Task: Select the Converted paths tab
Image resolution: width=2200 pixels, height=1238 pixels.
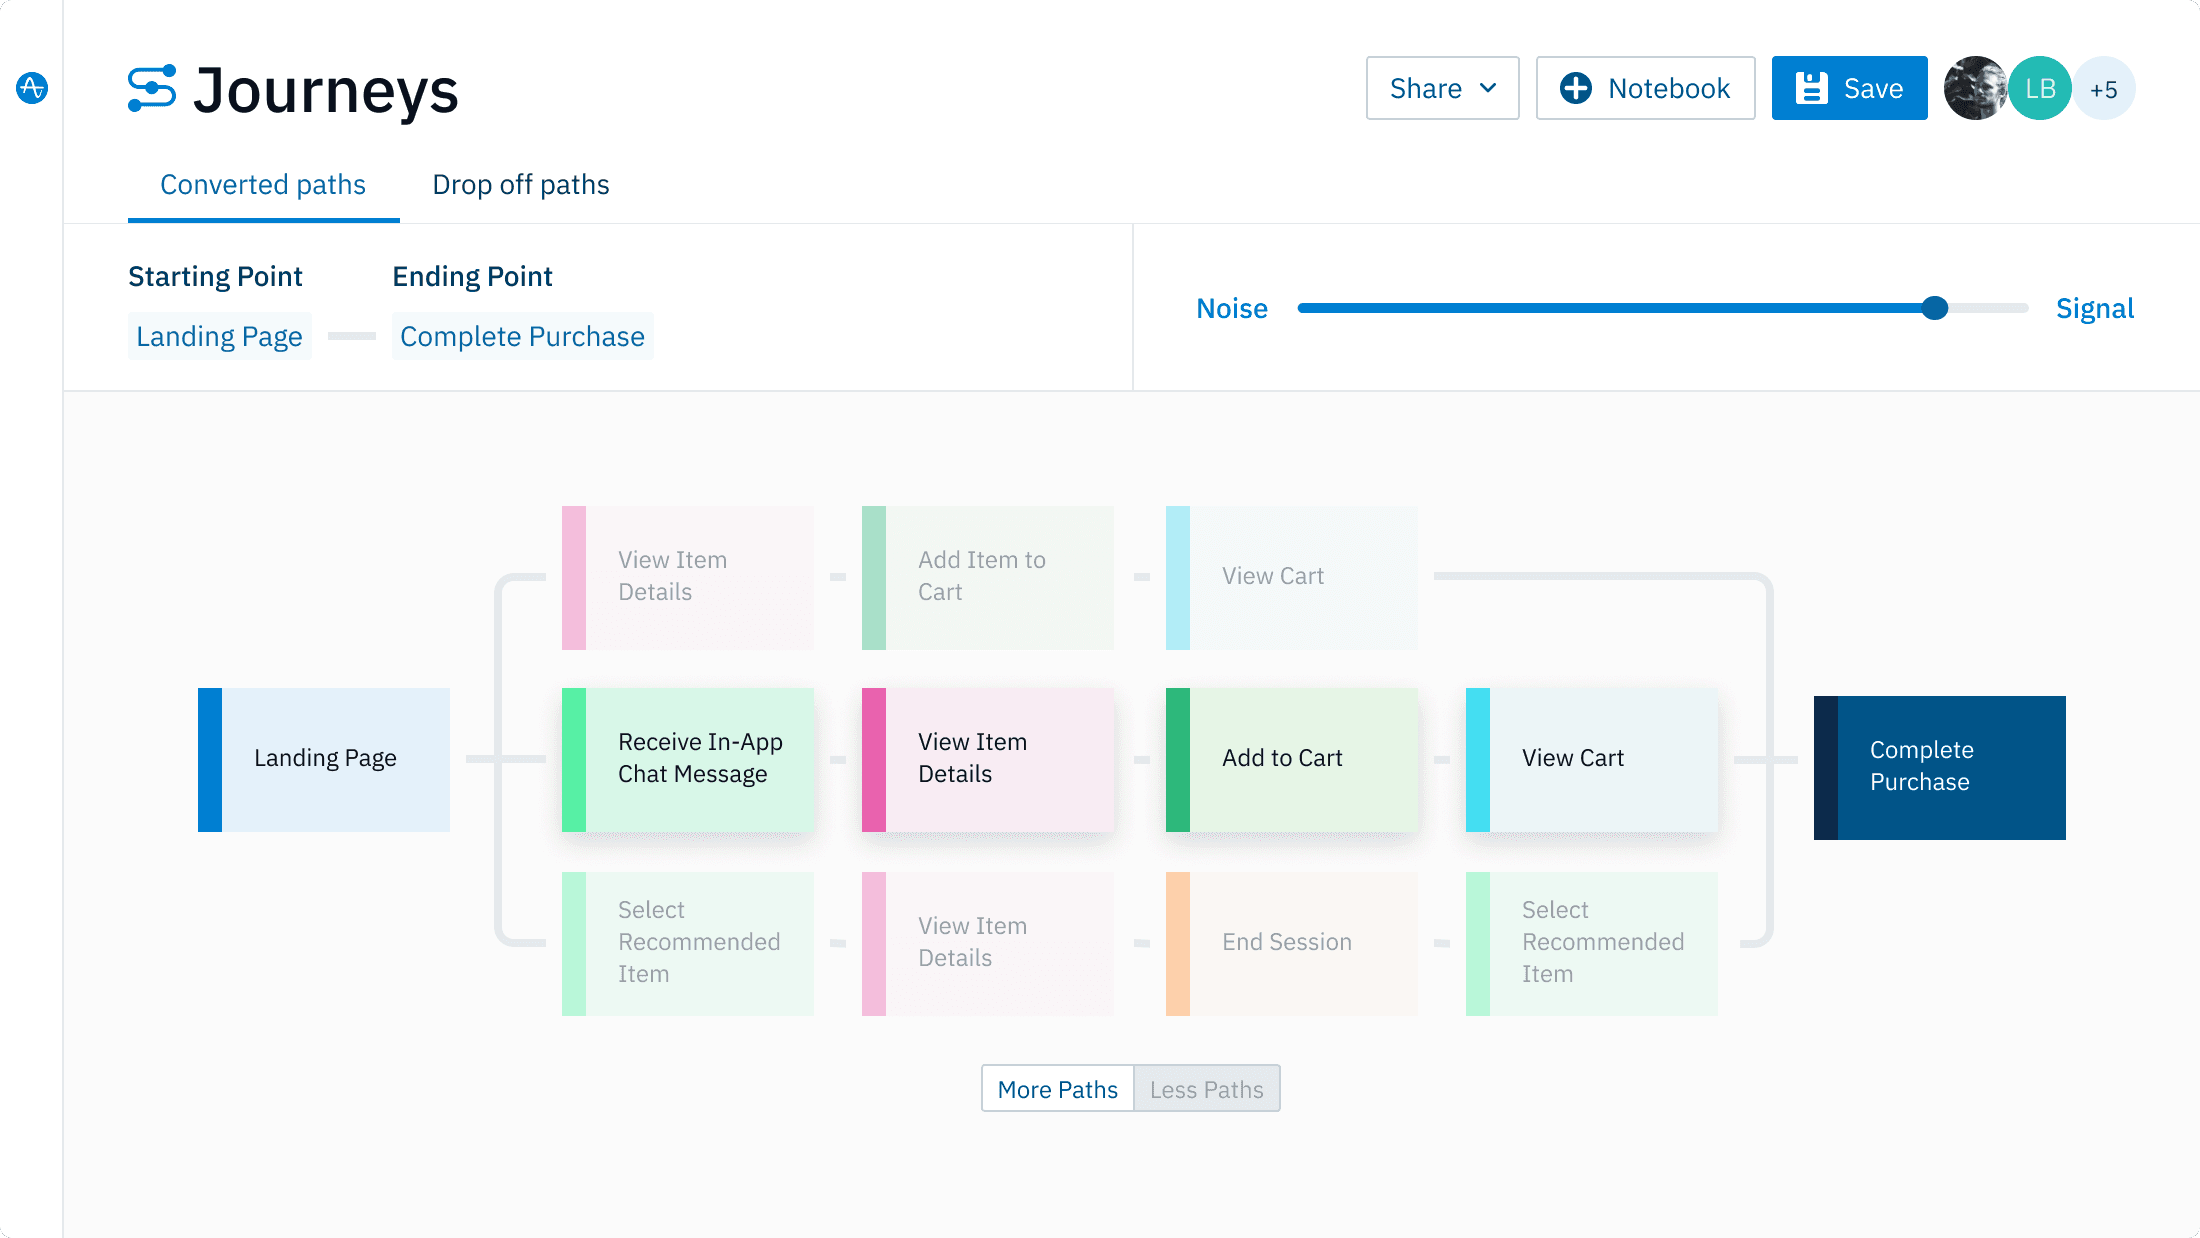Action: point(263,184)
